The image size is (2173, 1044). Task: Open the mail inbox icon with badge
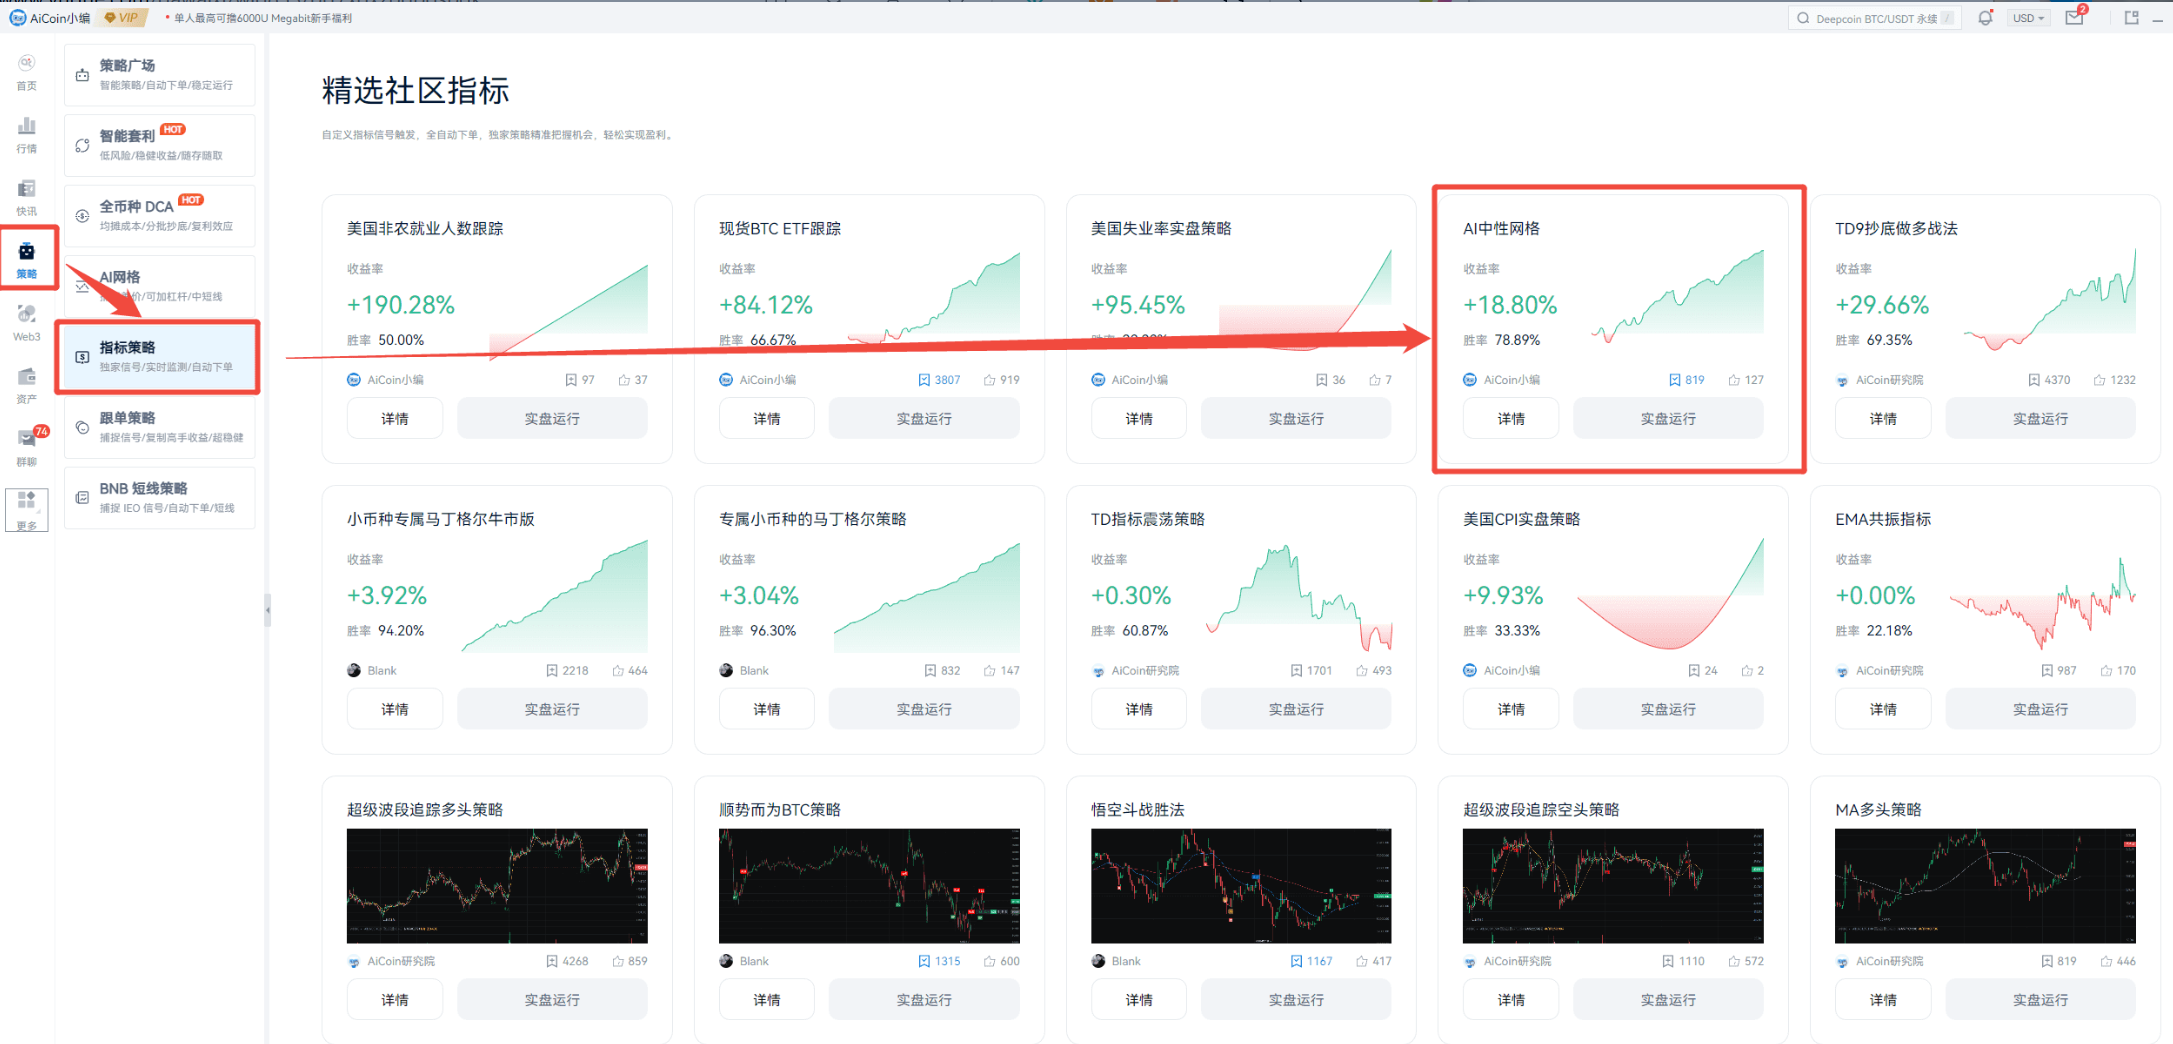2075,18
